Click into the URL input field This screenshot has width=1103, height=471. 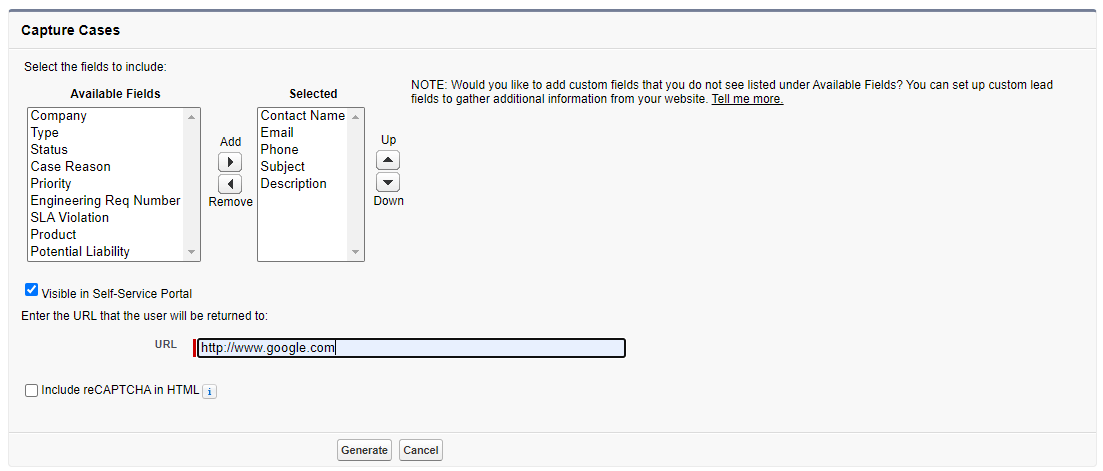click(x=411, y=348)
